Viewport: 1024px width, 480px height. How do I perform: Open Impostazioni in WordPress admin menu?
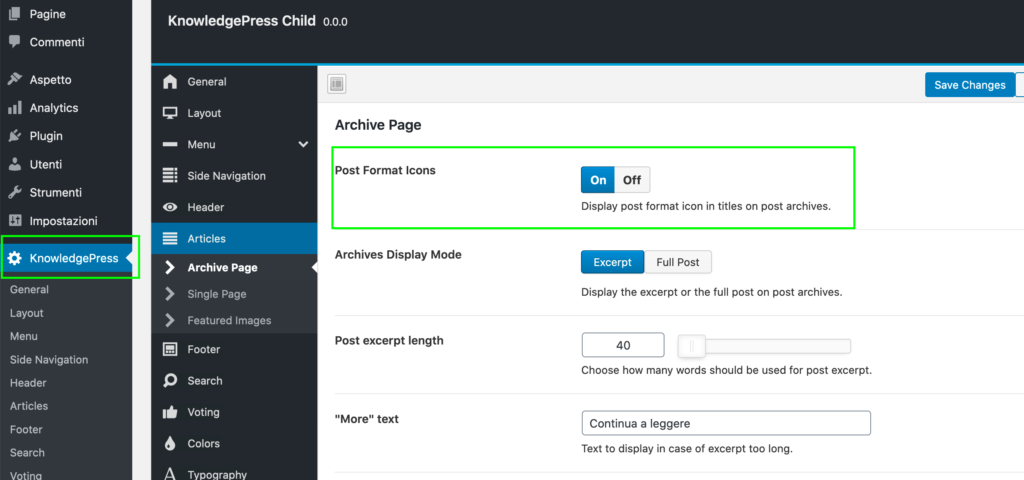click(63, 221)
